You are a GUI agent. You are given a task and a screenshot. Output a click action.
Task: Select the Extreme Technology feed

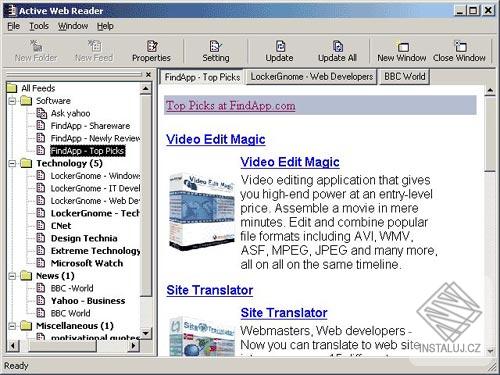(96, 251)
